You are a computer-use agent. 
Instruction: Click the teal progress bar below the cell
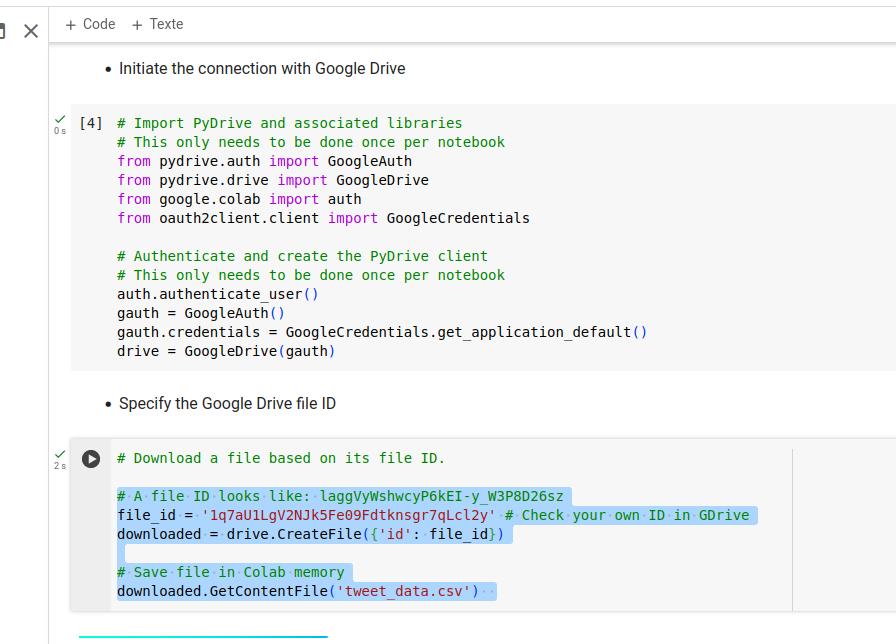click(203, 636)
